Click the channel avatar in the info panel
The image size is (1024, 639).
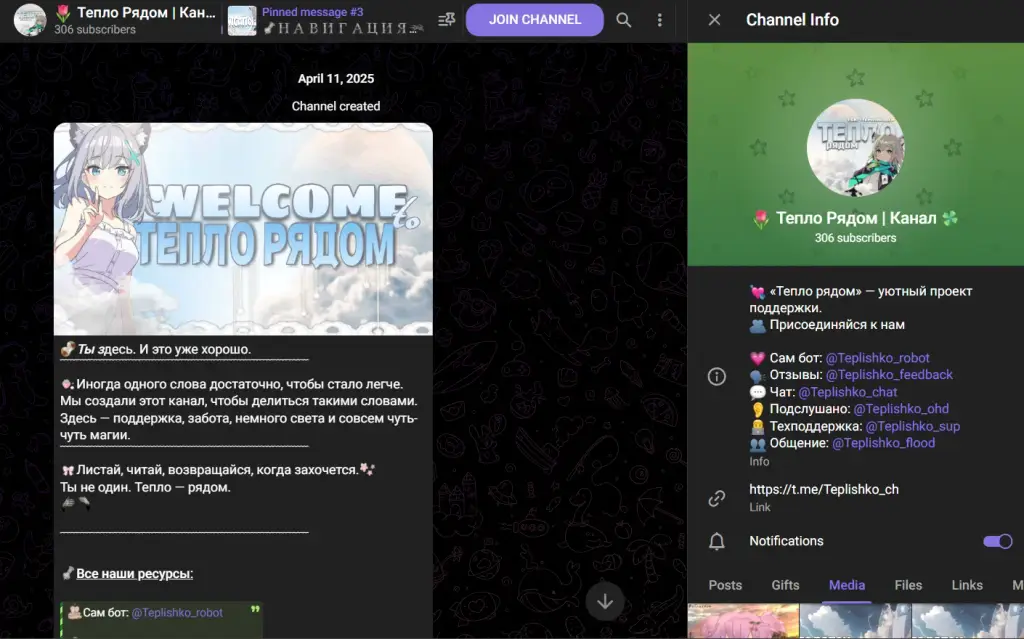(856, 148)
